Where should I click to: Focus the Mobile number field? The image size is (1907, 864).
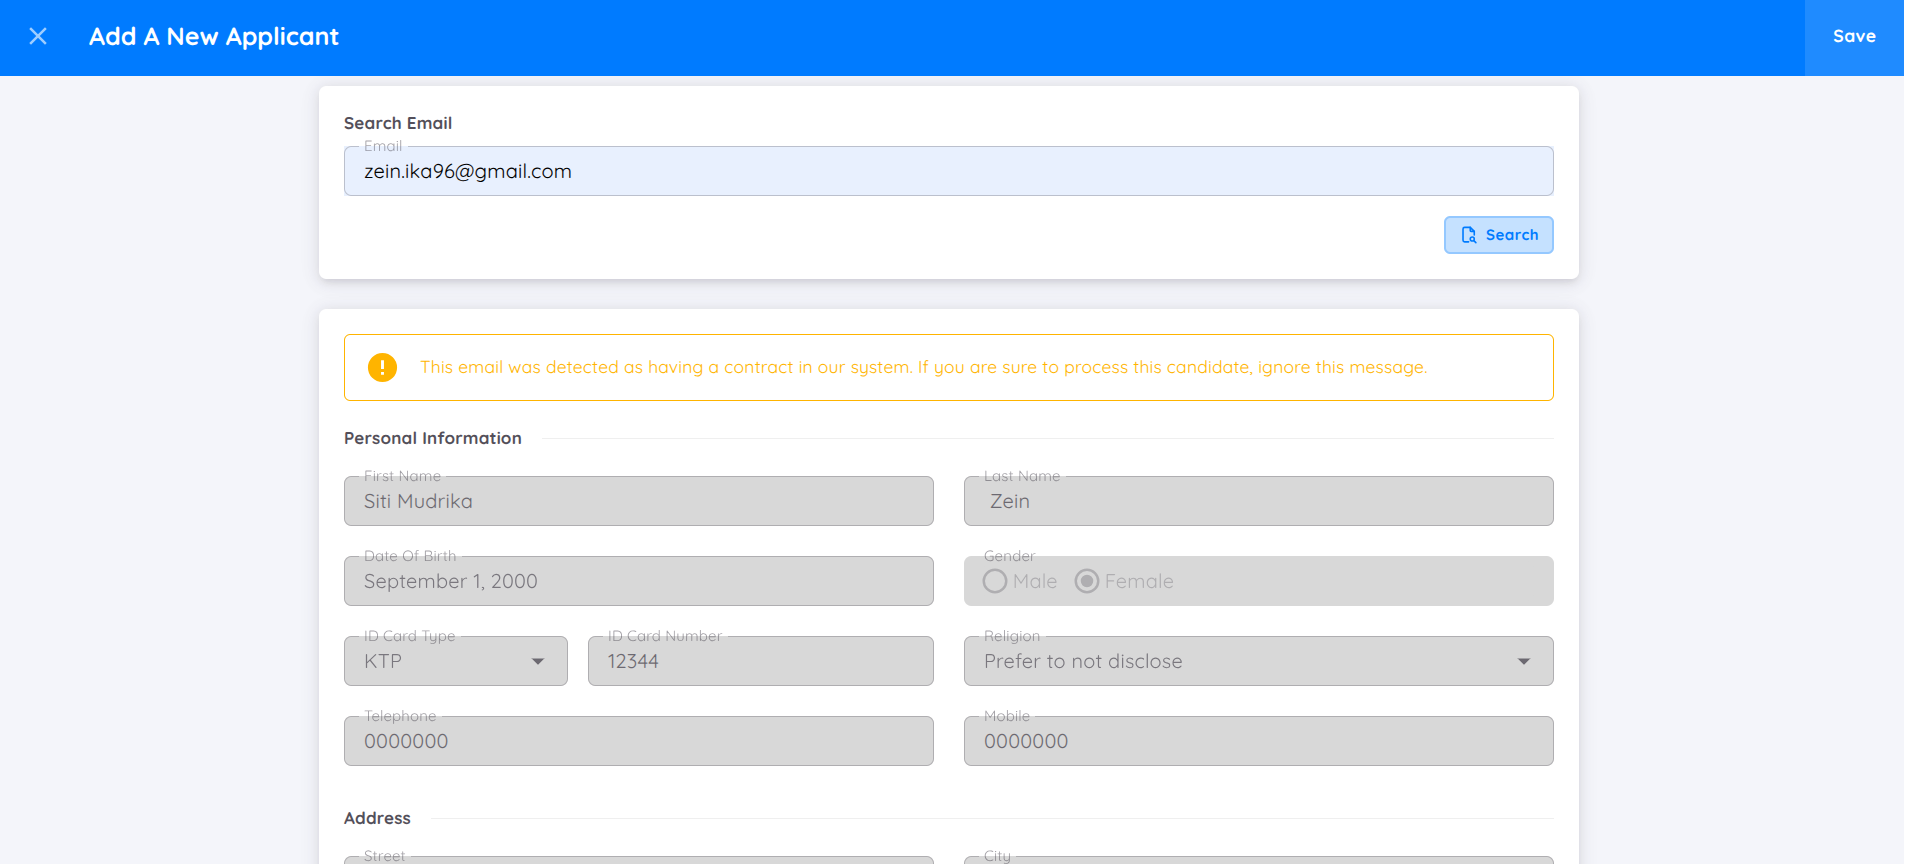[x=1257, y=741]
